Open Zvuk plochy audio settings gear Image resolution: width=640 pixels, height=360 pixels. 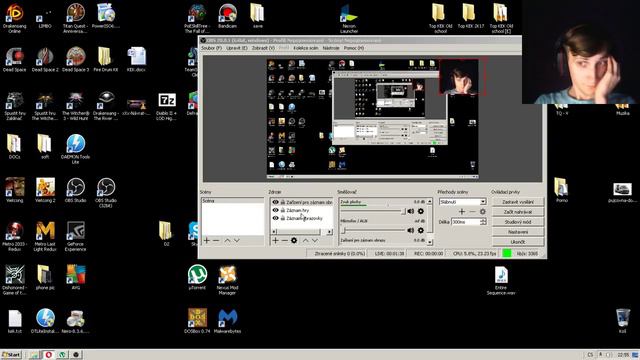(420, 211)
